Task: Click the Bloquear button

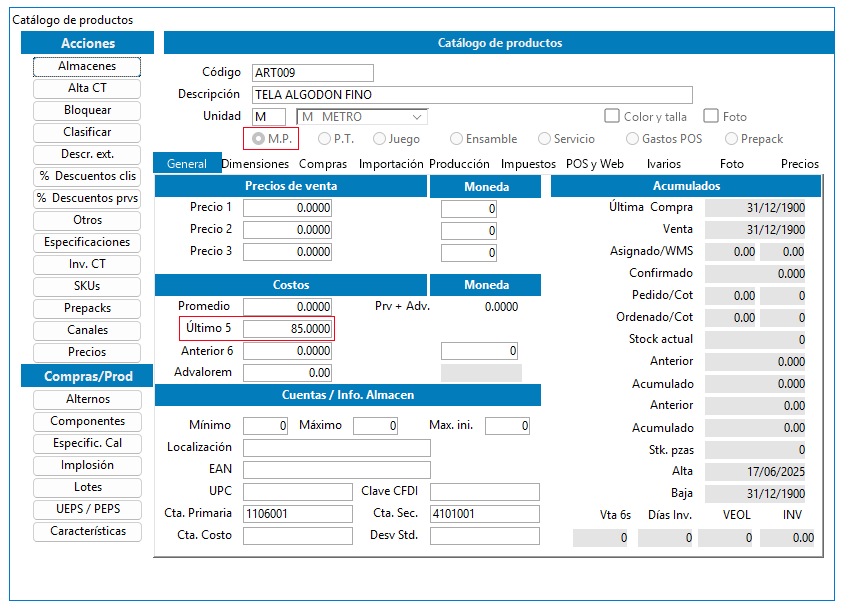Action: click(87, 111)
